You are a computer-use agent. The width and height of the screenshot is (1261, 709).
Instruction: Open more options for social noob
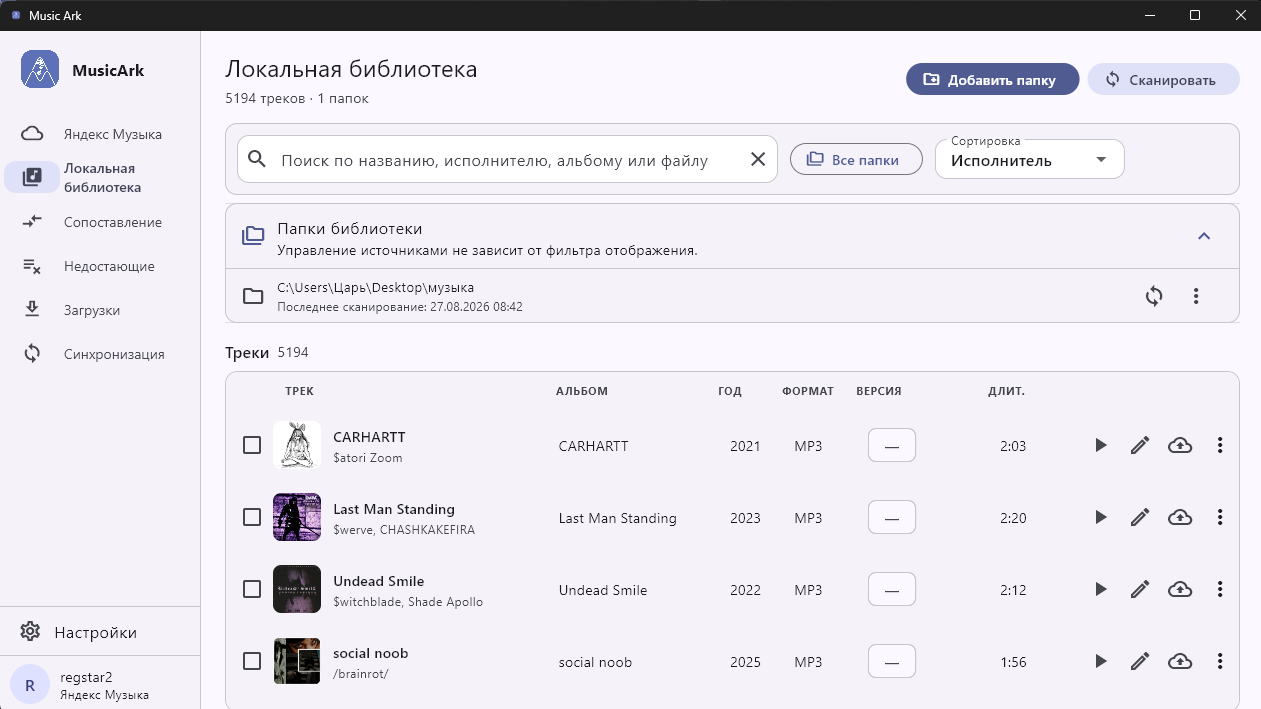click(x=1220, y=662)
